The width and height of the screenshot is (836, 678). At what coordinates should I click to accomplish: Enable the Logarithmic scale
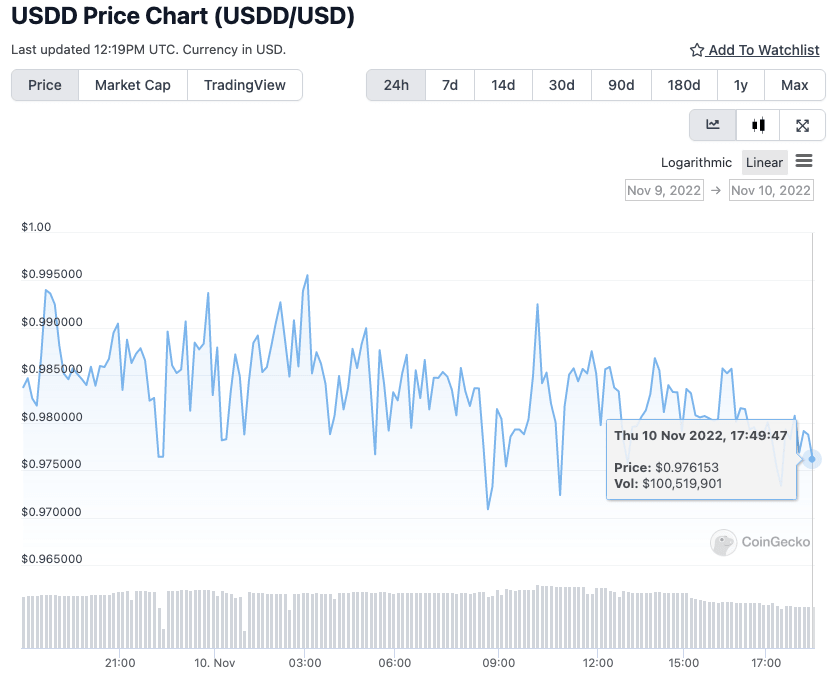[696, 162]
